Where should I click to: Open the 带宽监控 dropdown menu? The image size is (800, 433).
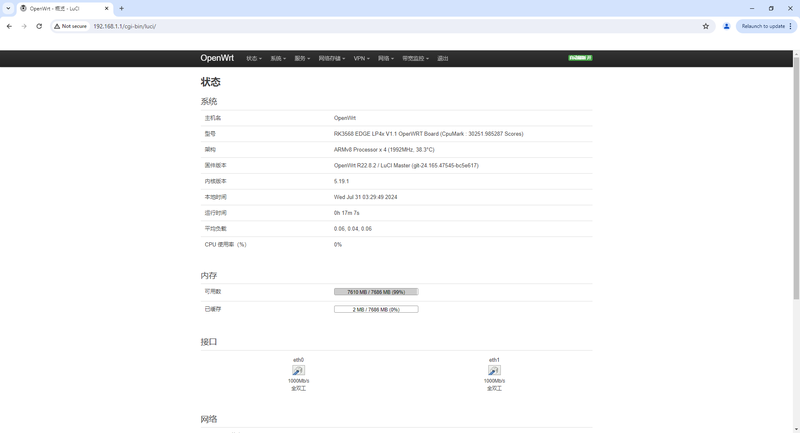coord(415,59)
